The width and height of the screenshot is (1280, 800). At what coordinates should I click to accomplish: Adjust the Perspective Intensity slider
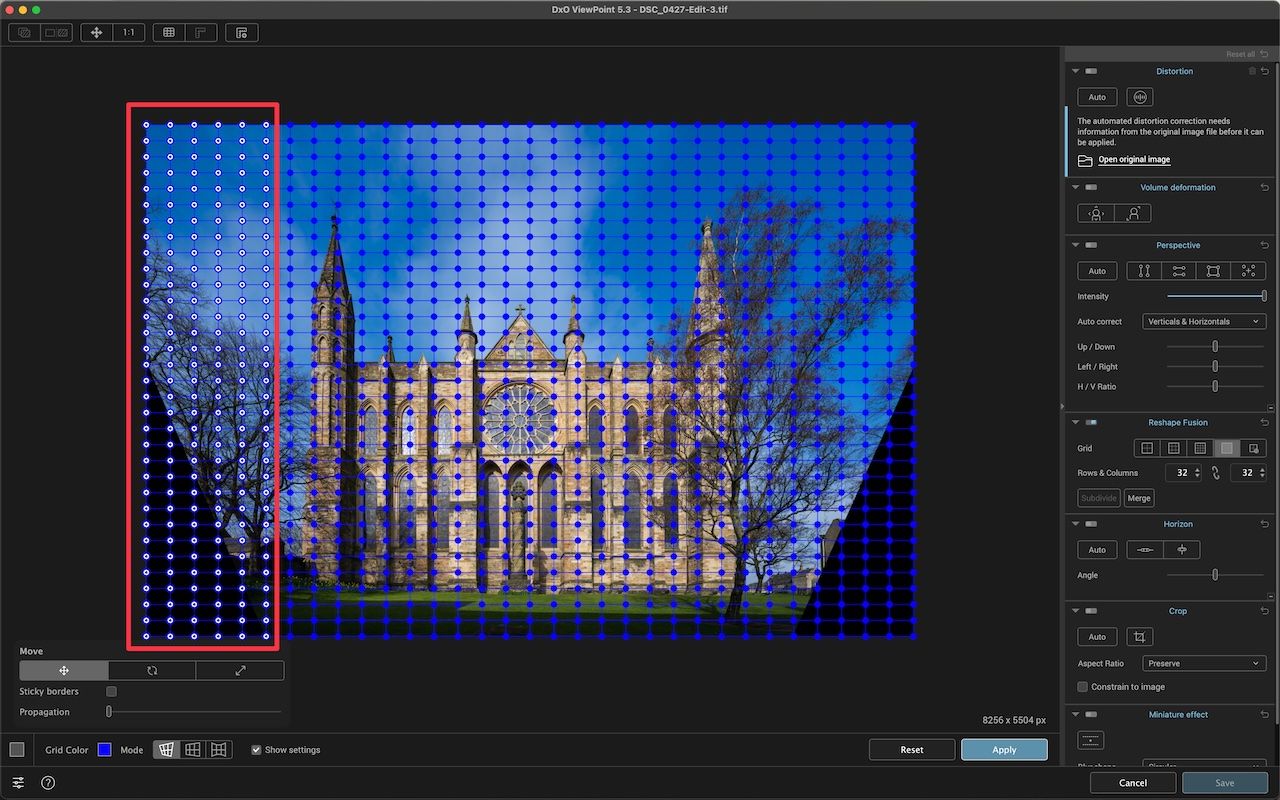(1215, 296)
